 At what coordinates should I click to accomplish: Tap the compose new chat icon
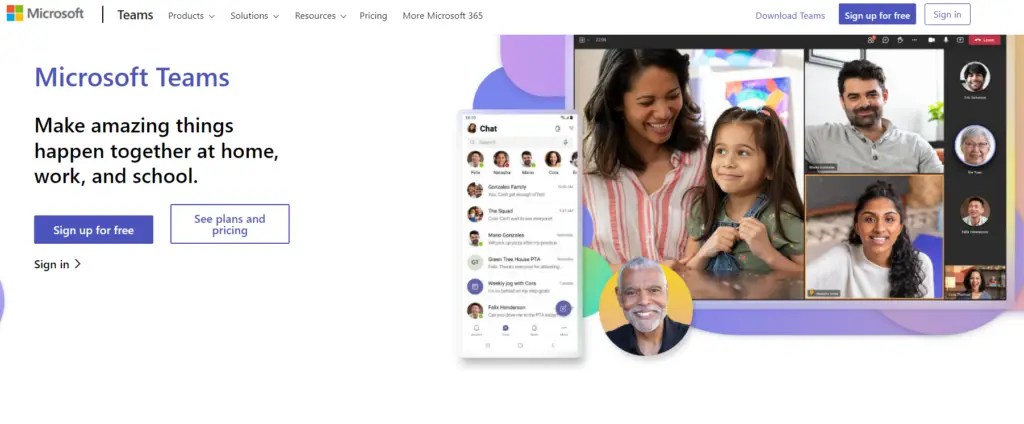coord(563,308)
